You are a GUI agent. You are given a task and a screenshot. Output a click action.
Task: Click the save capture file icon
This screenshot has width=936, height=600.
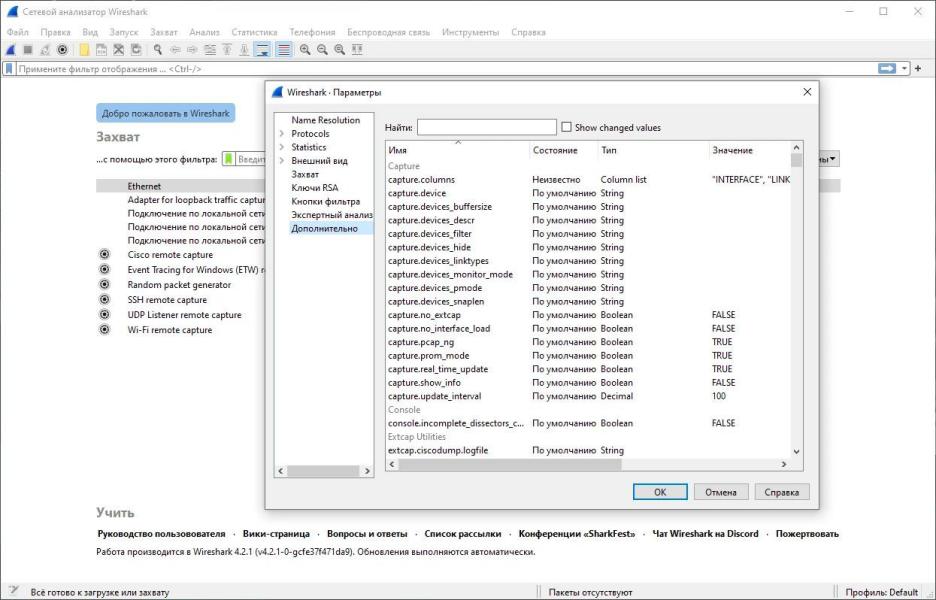(101, 50)
